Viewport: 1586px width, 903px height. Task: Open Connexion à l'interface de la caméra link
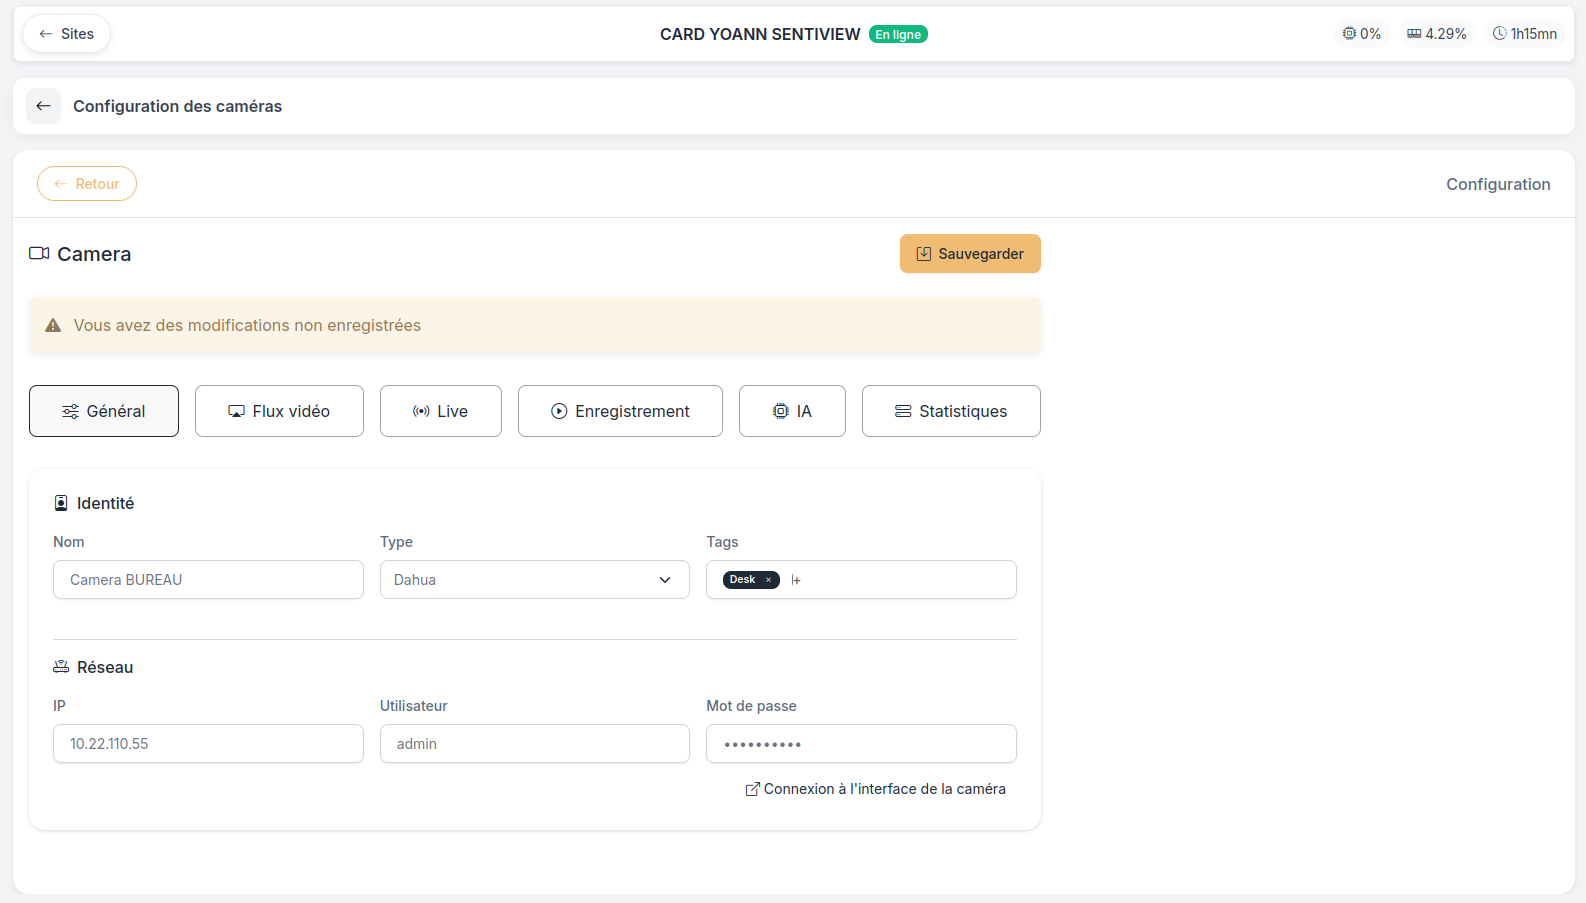(x=876, y=789)
